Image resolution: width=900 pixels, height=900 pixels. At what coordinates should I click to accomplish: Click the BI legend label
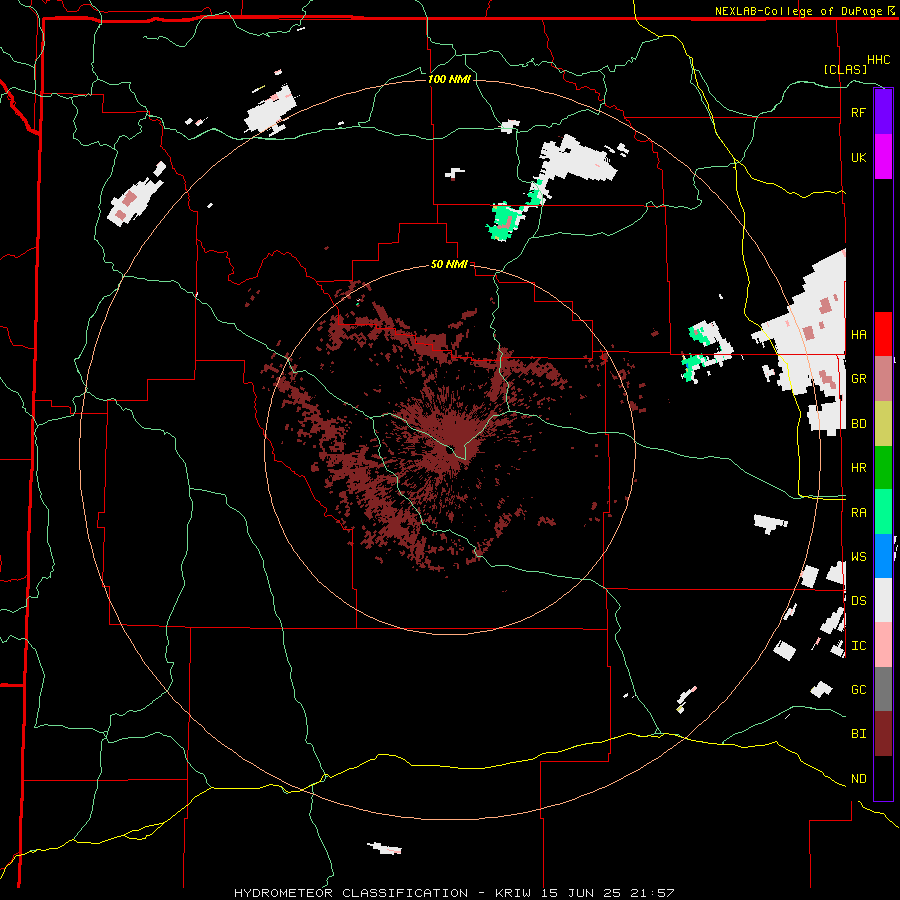(858, 734)
